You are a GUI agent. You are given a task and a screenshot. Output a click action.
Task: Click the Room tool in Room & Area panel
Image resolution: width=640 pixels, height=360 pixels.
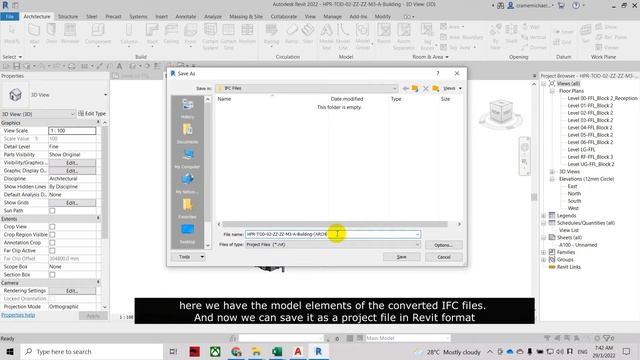coord(384,33)
